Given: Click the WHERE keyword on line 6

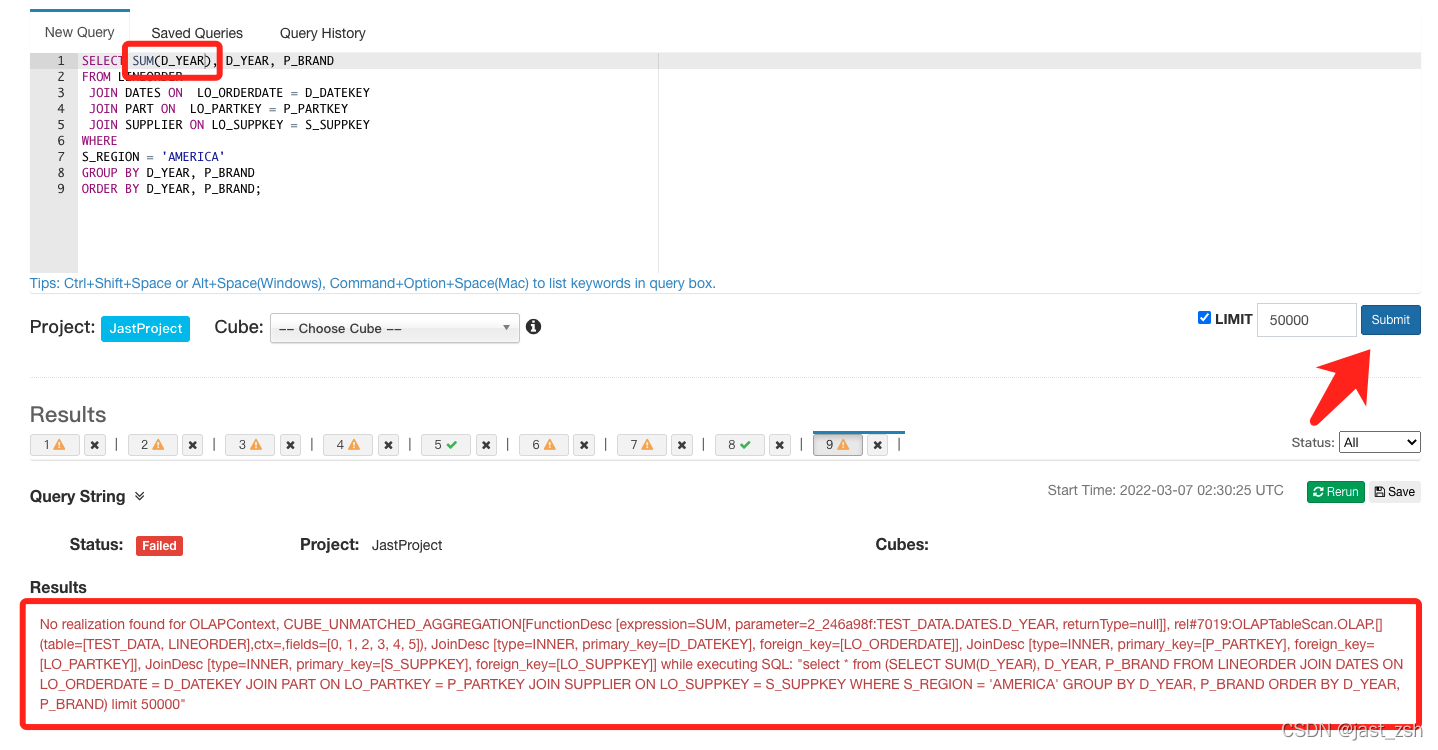Looking at the screenshot, I should click(99, 141).
